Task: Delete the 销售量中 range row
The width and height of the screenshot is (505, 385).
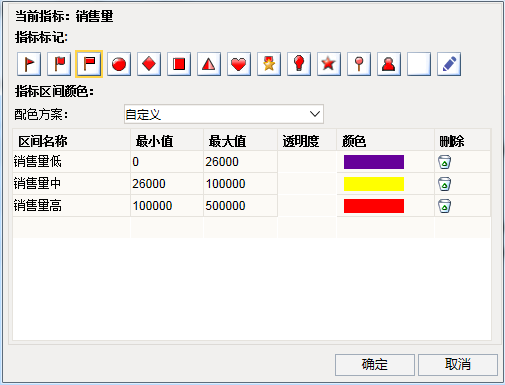Action: coord(444,184)
